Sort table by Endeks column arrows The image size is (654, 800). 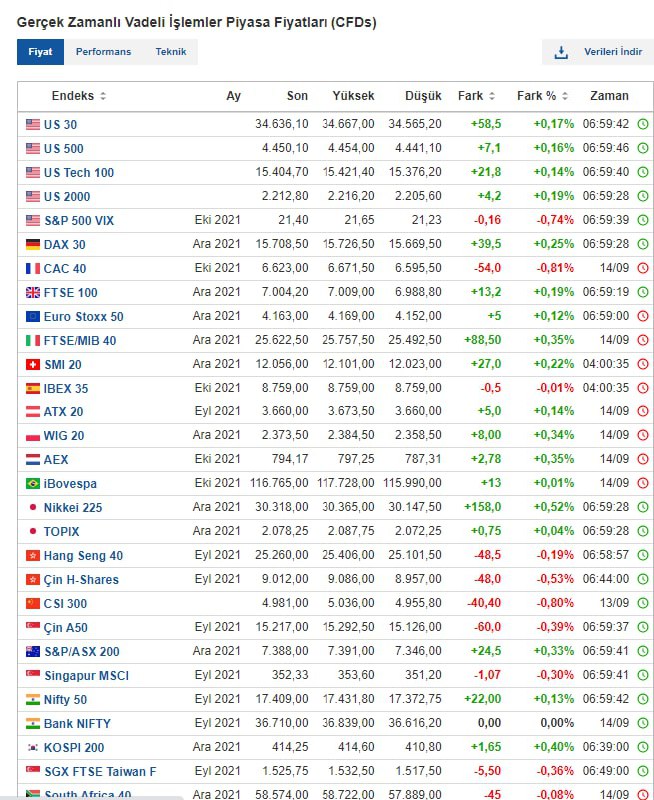click(103, 96)
